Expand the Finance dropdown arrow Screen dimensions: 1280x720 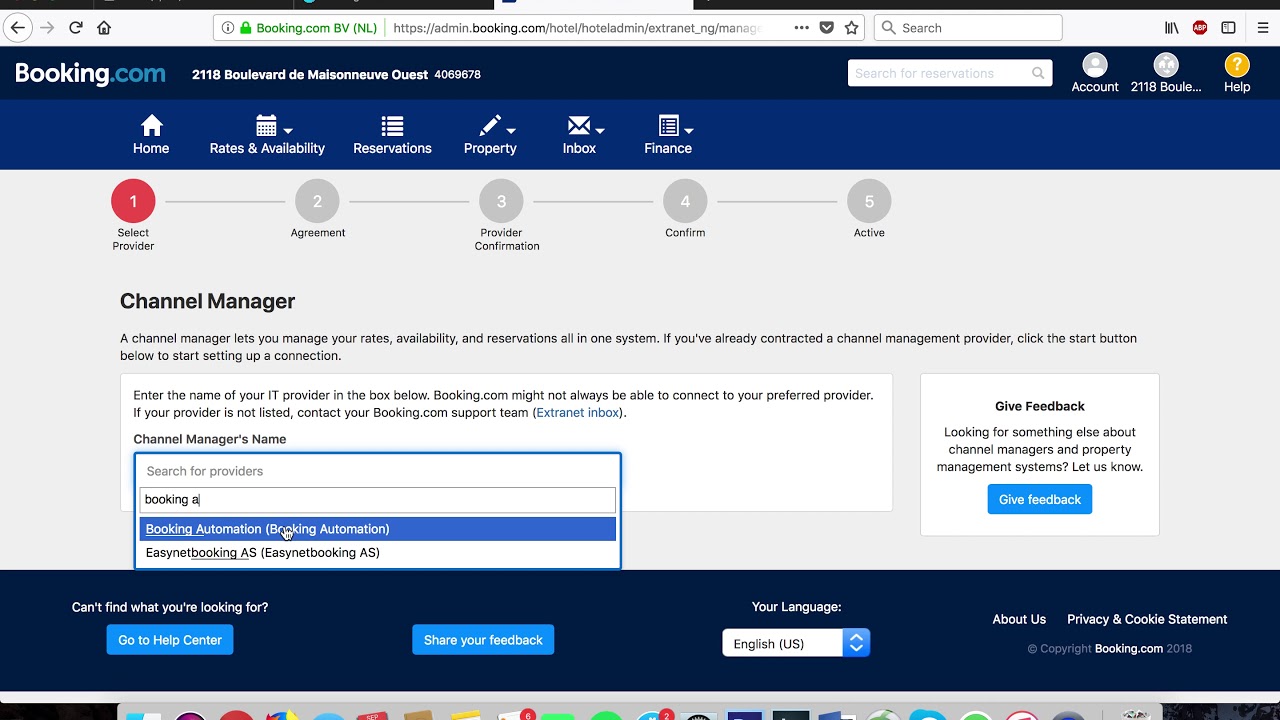click(x=688, y=130)
